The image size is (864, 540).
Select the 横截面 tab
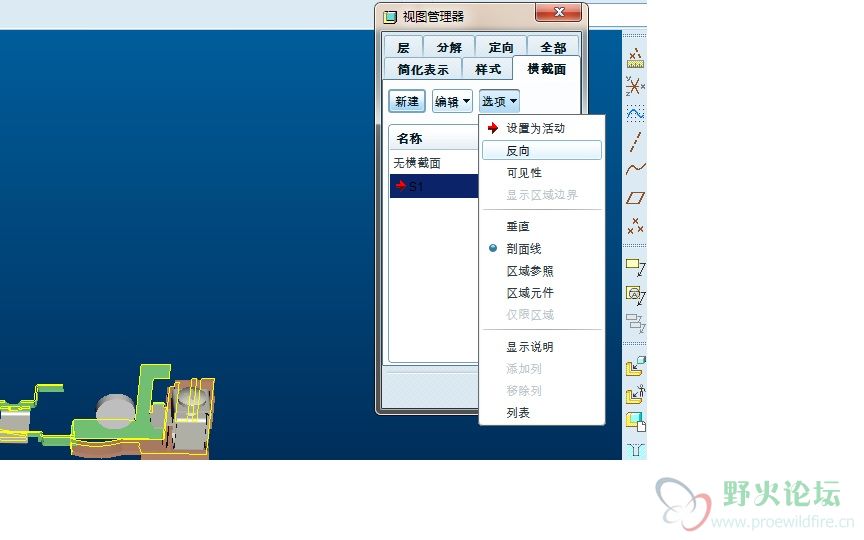tap(546, 69)
